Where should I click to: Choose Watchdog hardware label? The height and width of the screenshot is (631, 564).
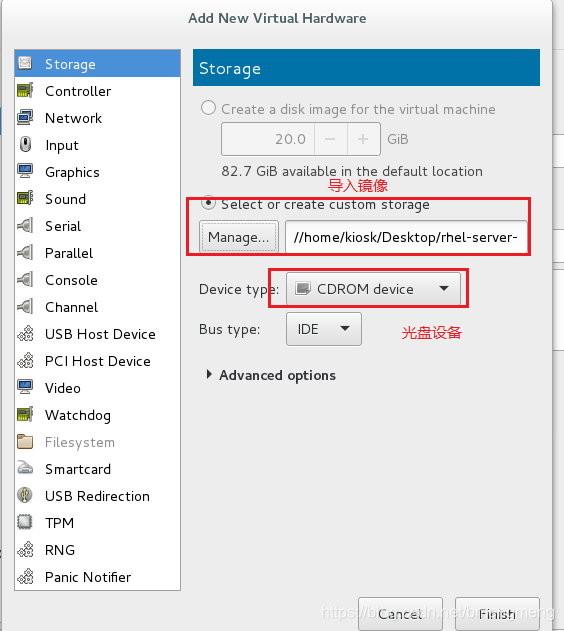click(x=78, y=415)
